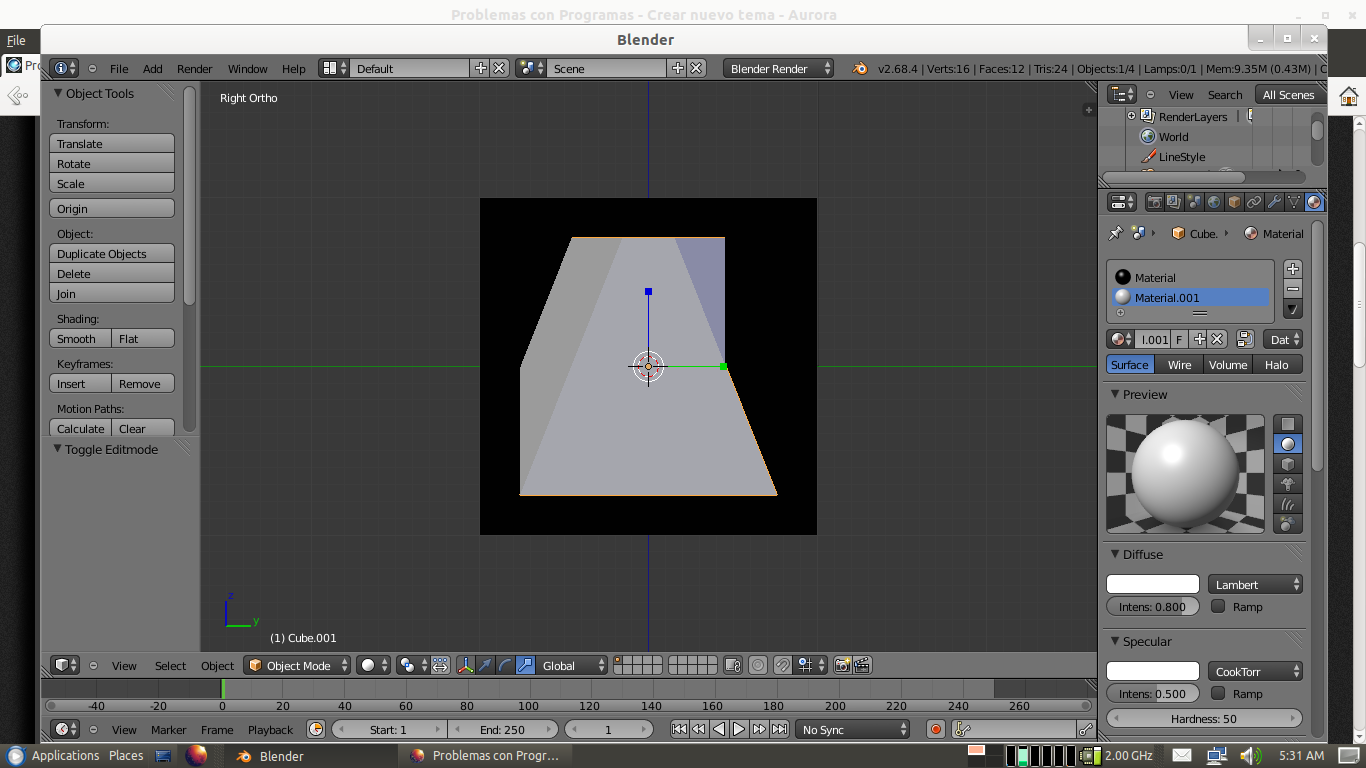Play the animation in reverse
The width and height of the screenshot is (1366, 768).
[719, 729]
